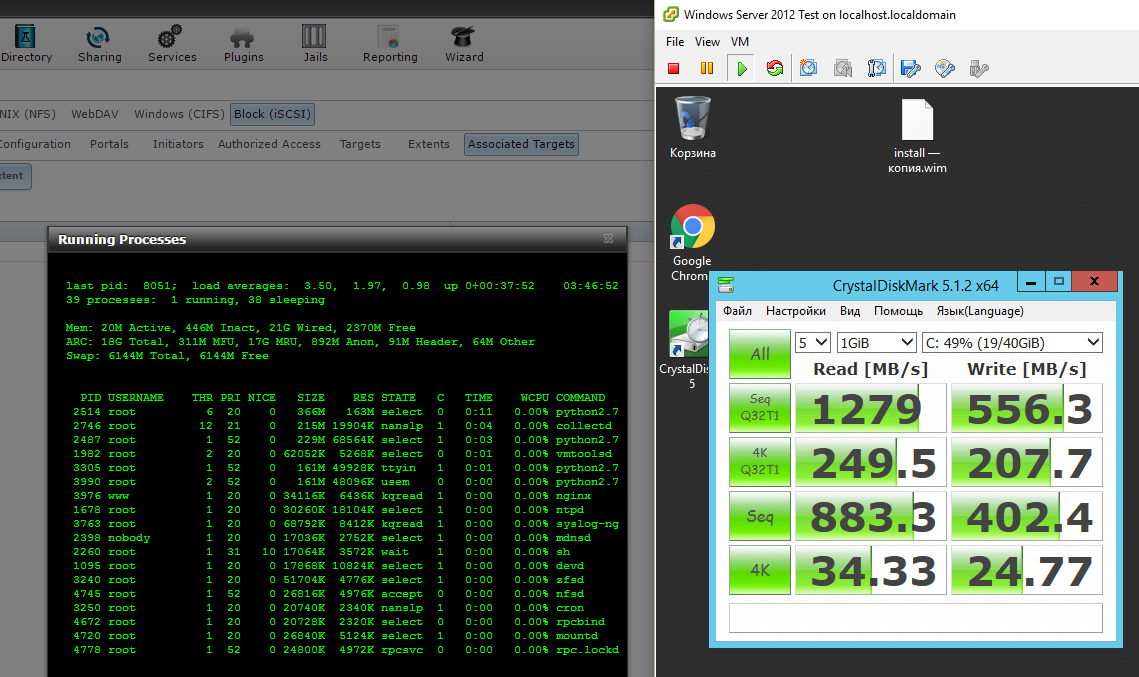Select the install — копия.wim file icon

tap(917, 136)
